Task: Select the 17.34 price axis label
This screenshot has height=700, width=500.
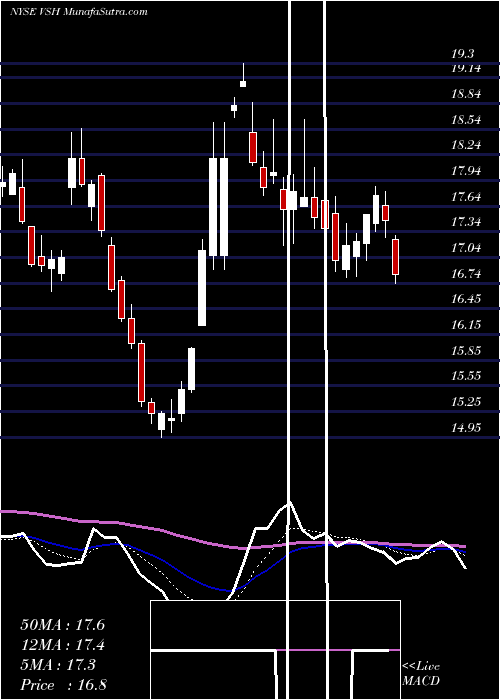Action: tap(466, 222)
